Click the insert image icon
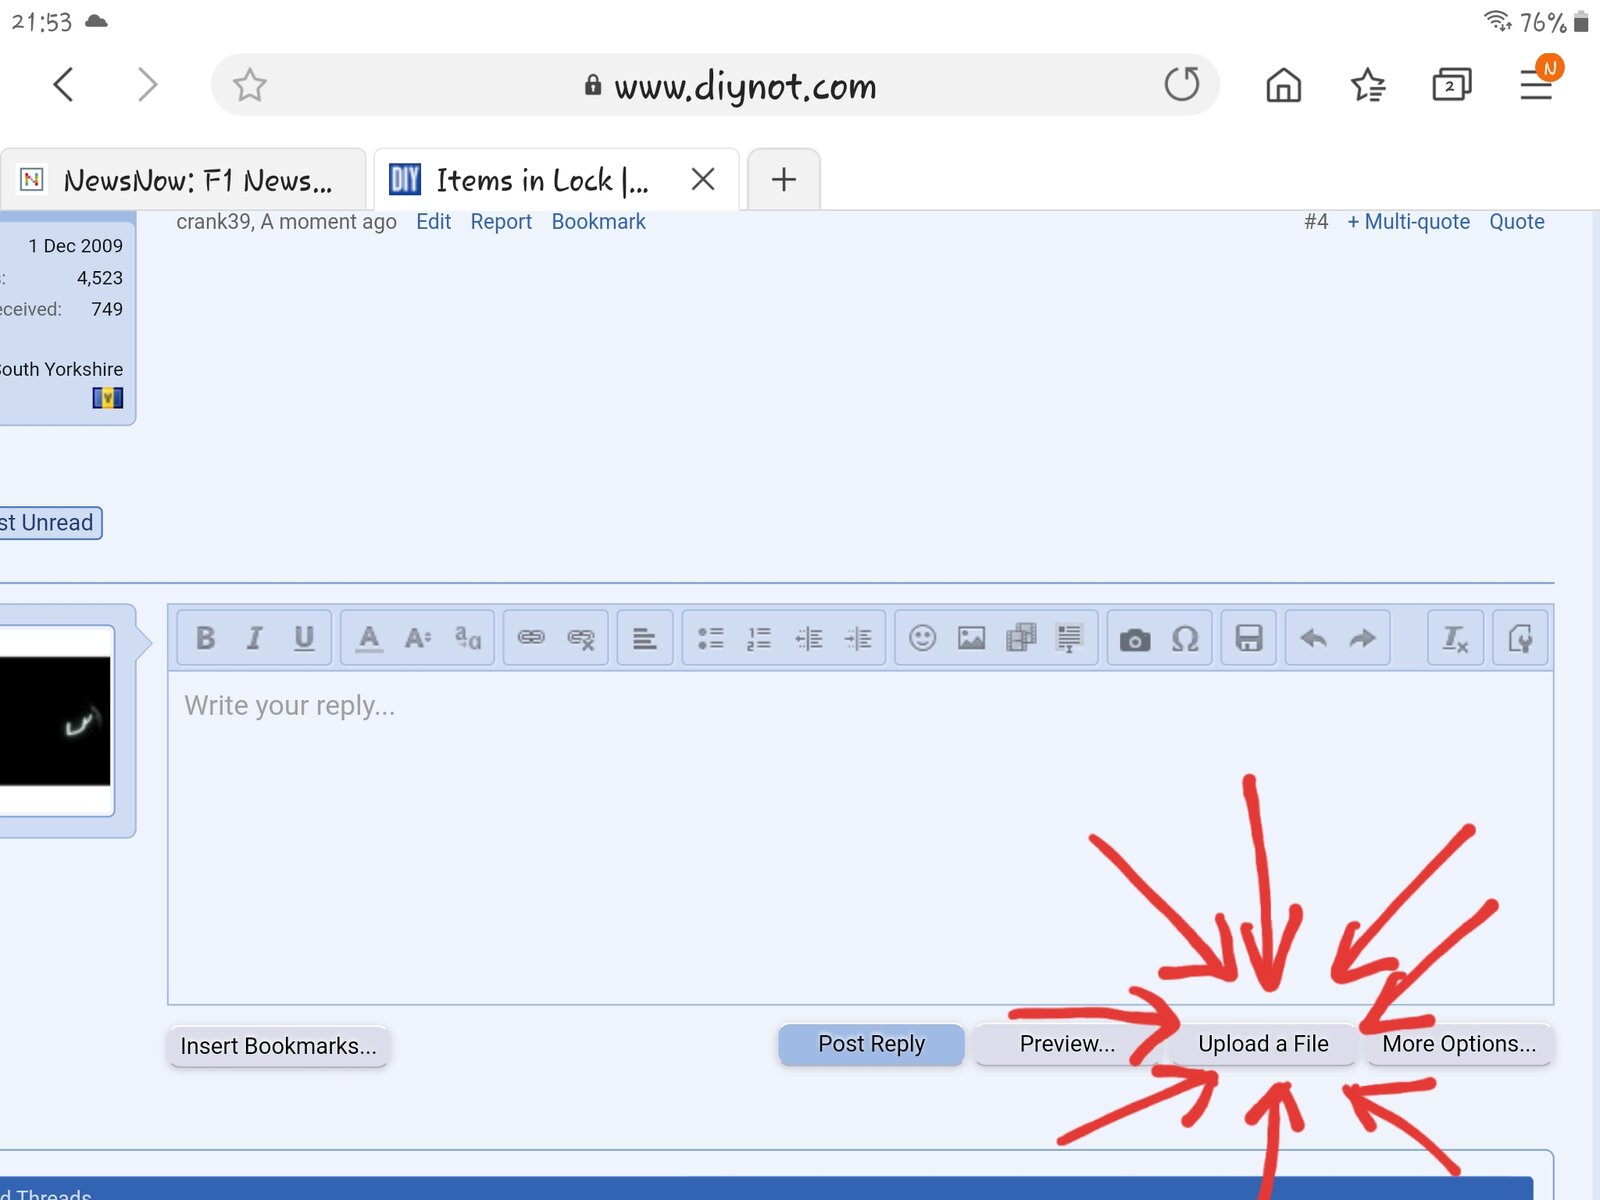The image size is (1600, 1200). [971, 638]
